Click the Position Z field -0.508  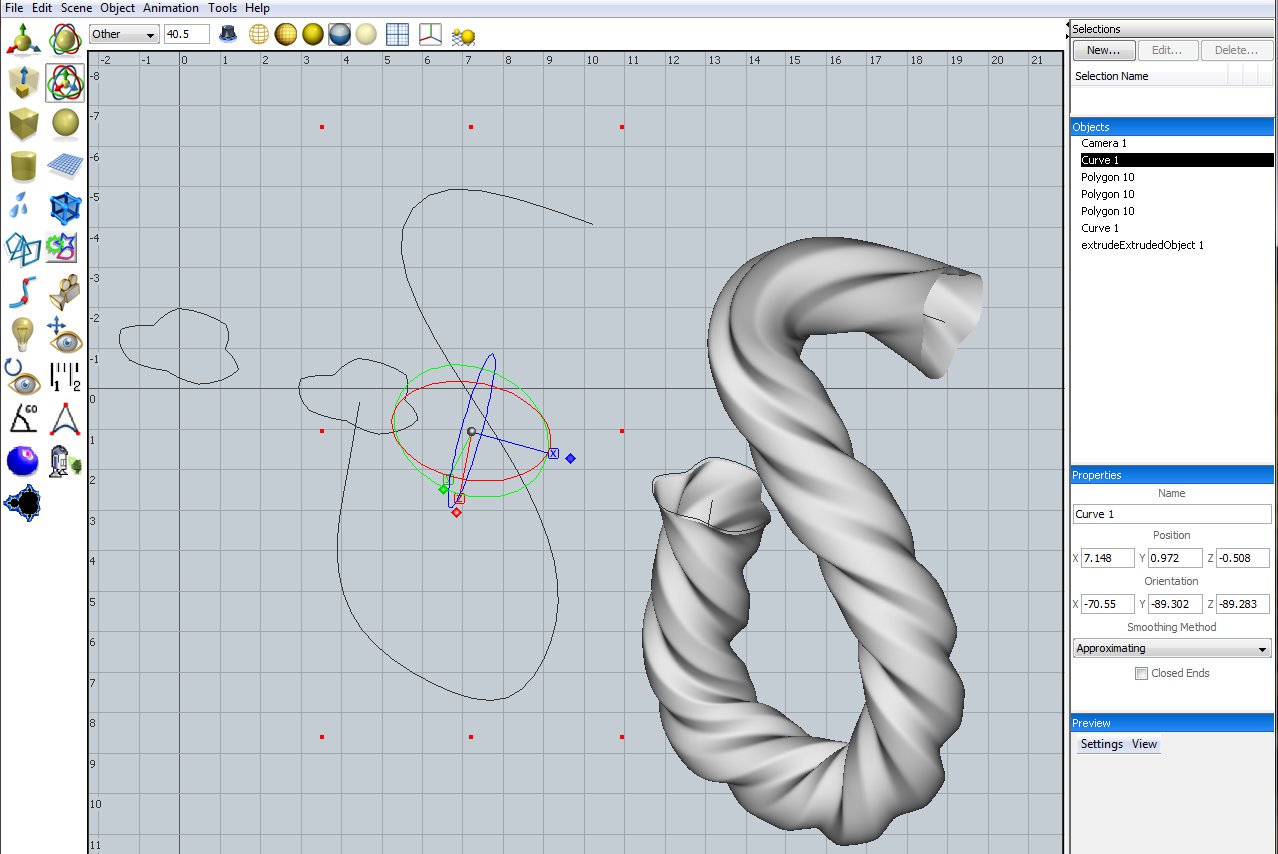[1243, 558]
